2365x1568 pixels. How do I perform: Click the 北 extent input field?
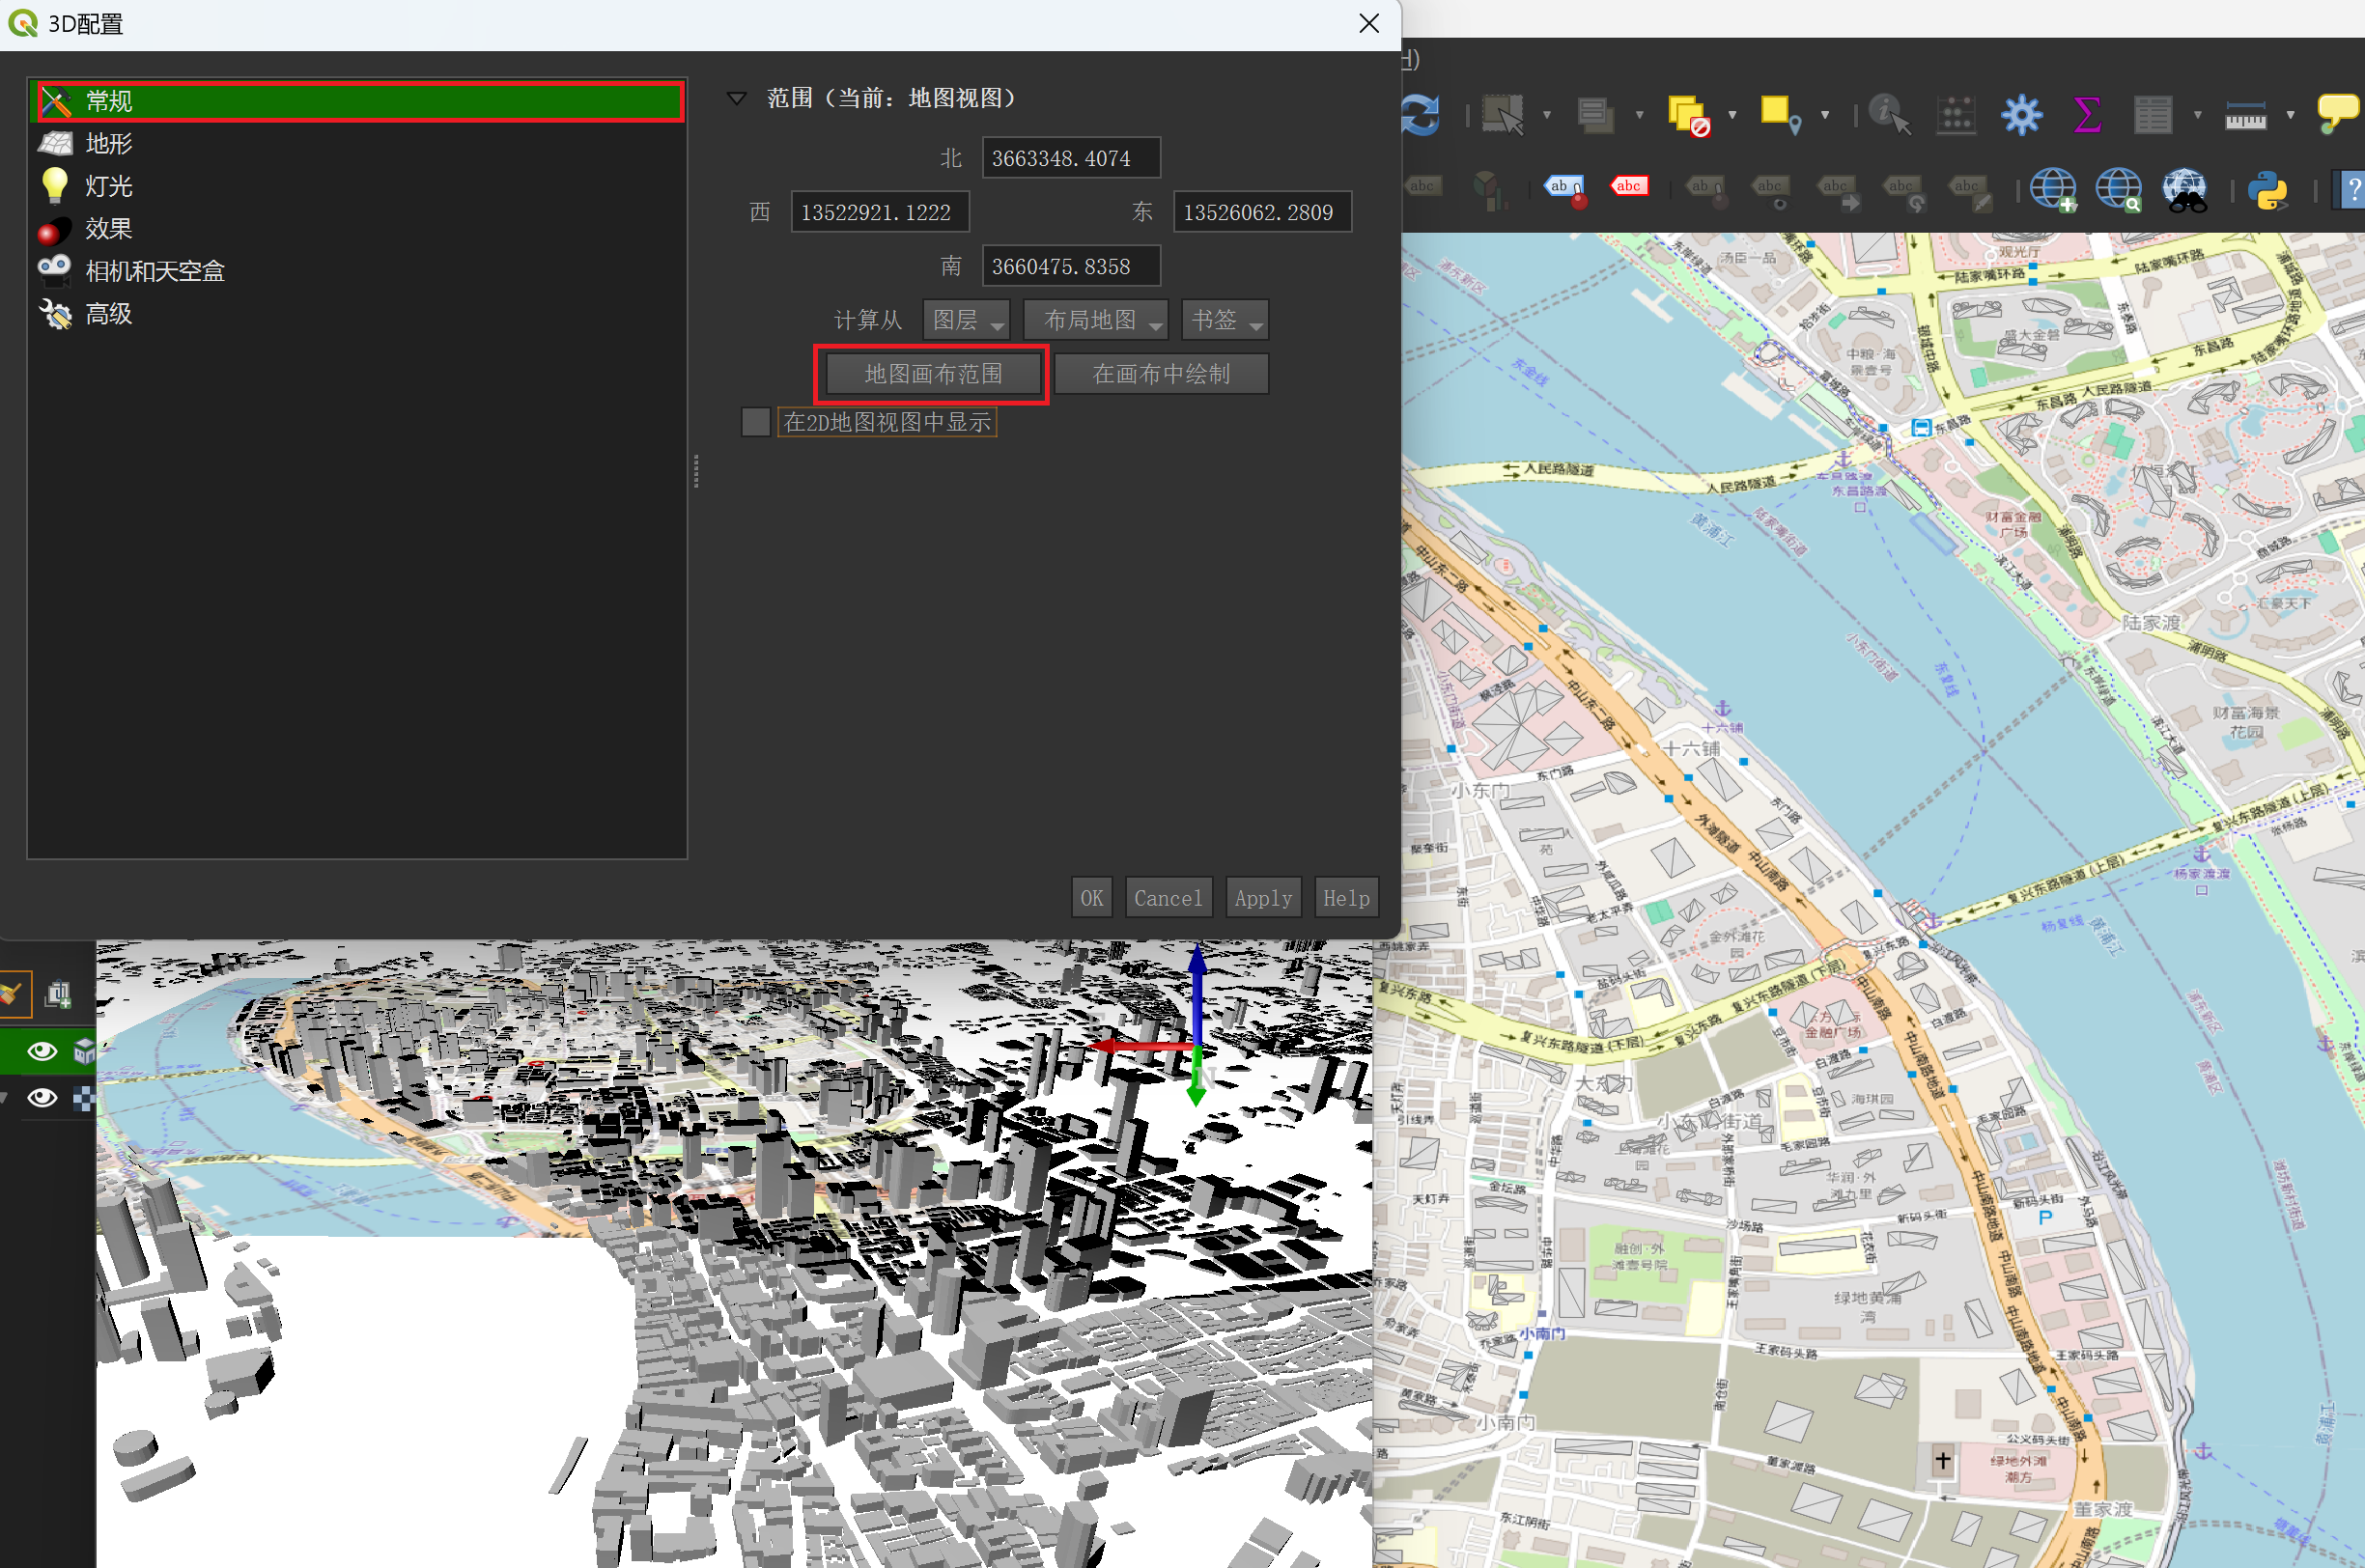[x=1071, y=158]
